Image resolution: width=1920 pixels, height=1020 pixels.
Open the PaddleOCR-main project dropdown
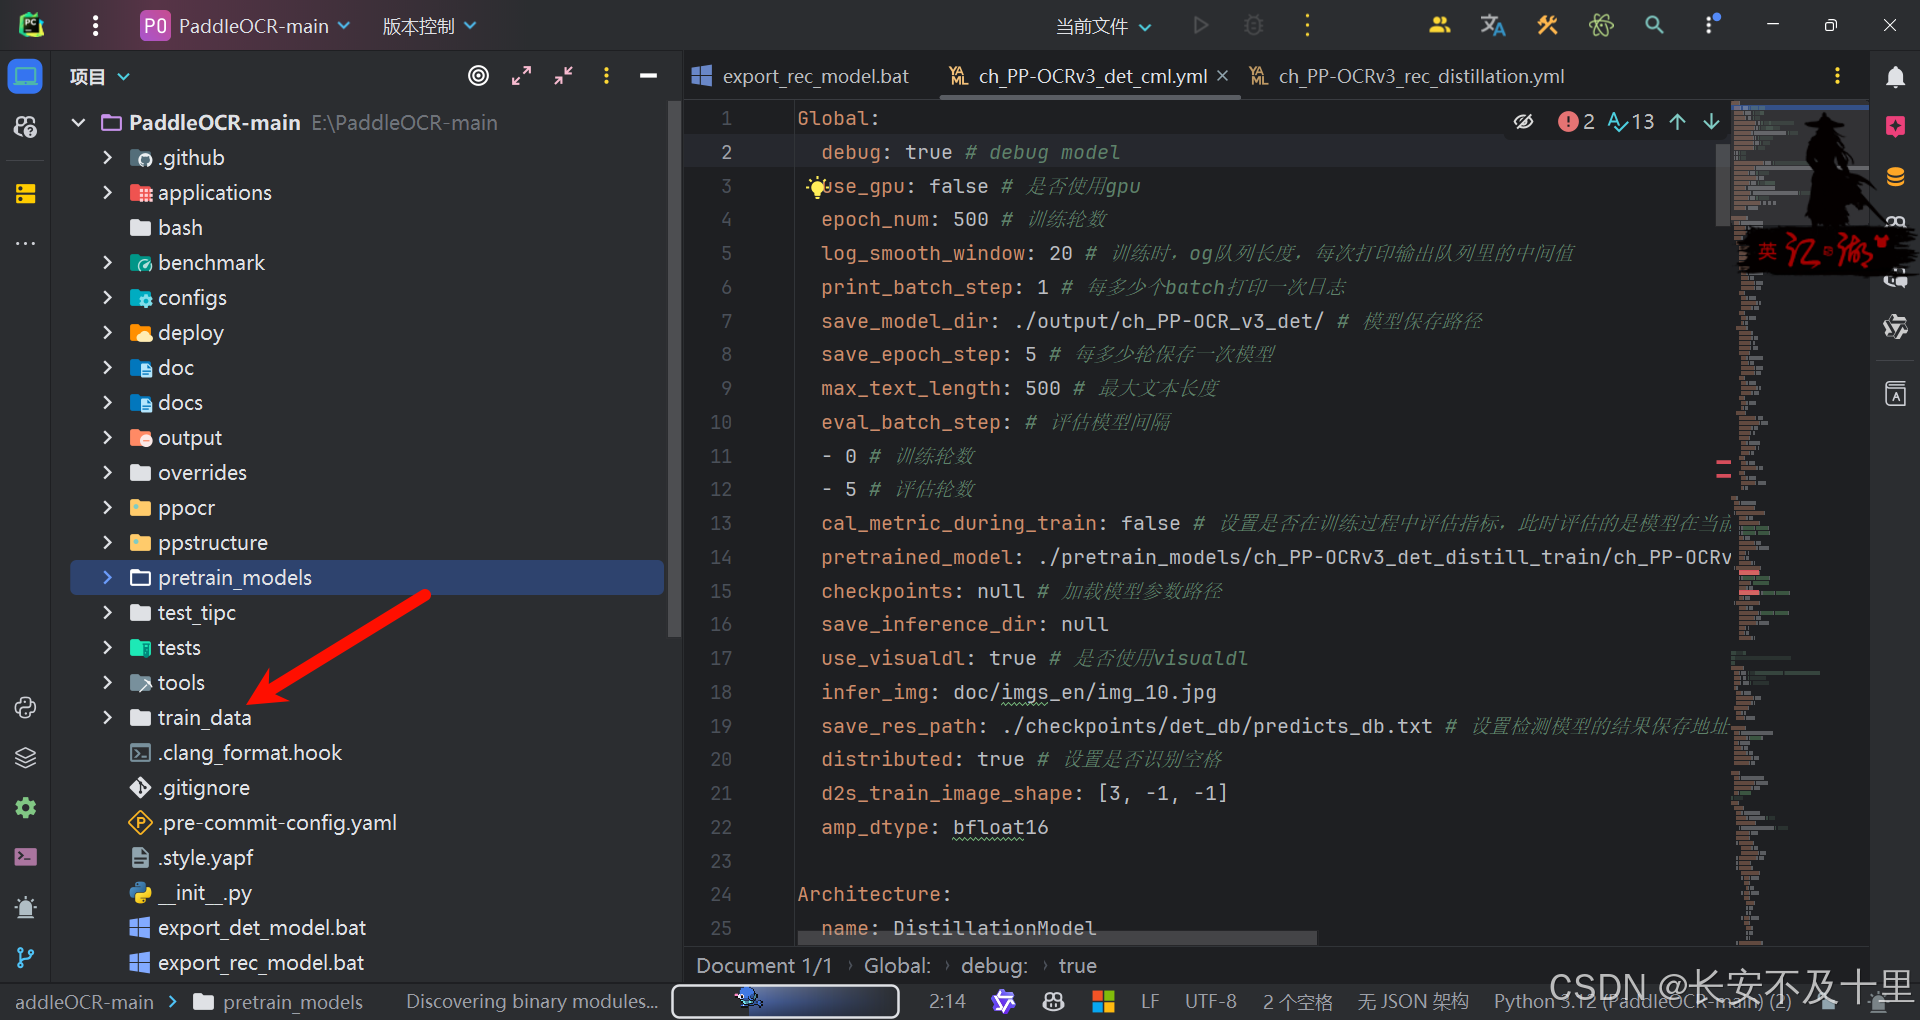[246, 26]
